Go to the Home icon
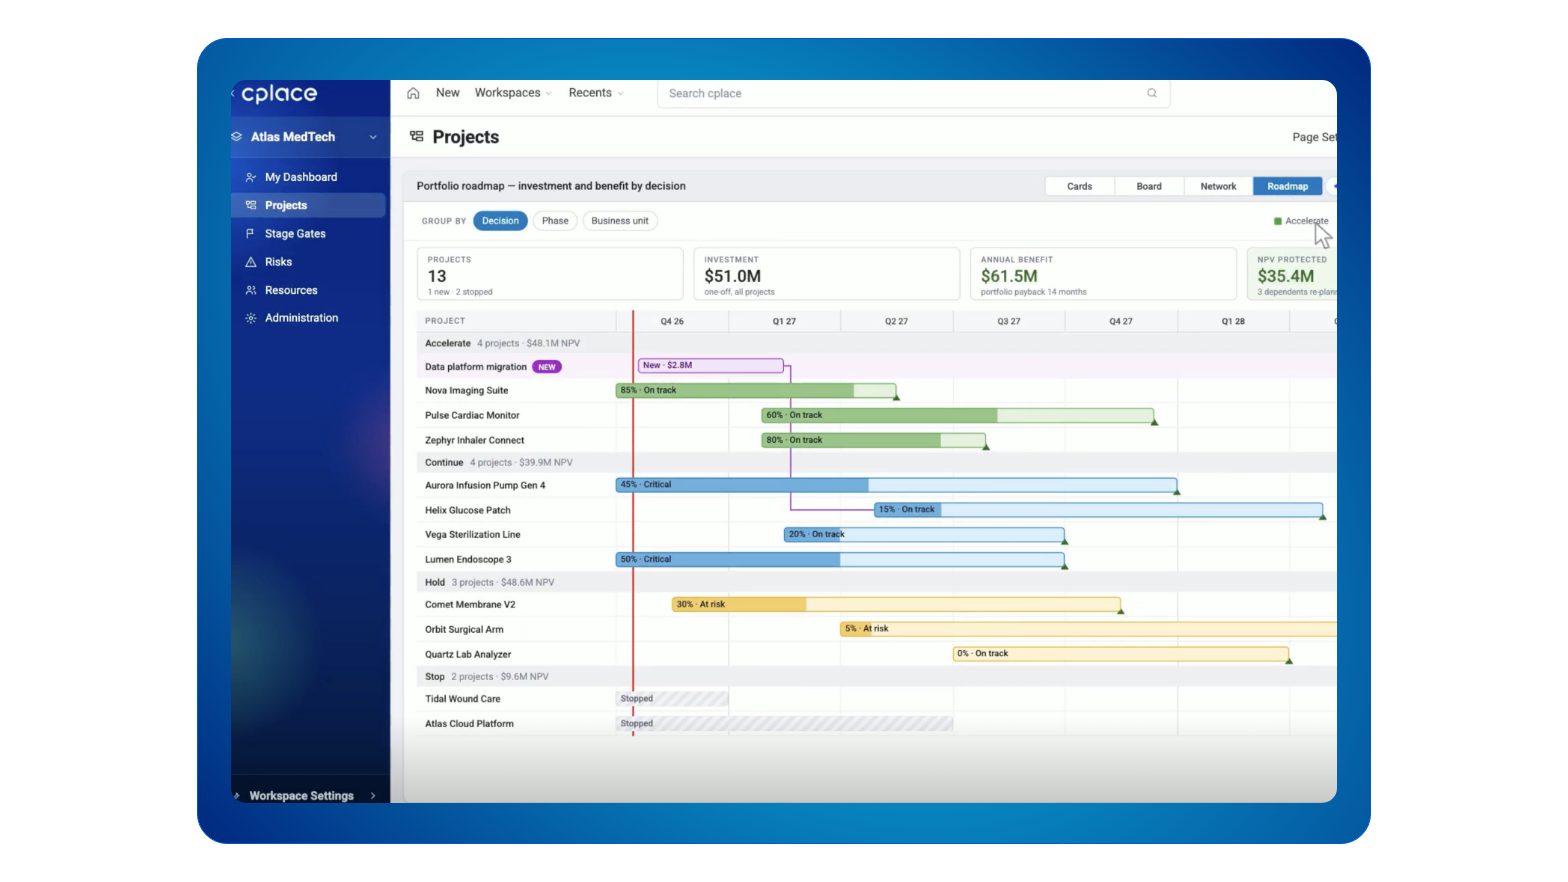Viewport: 1568px width, 882px height. 413,93
